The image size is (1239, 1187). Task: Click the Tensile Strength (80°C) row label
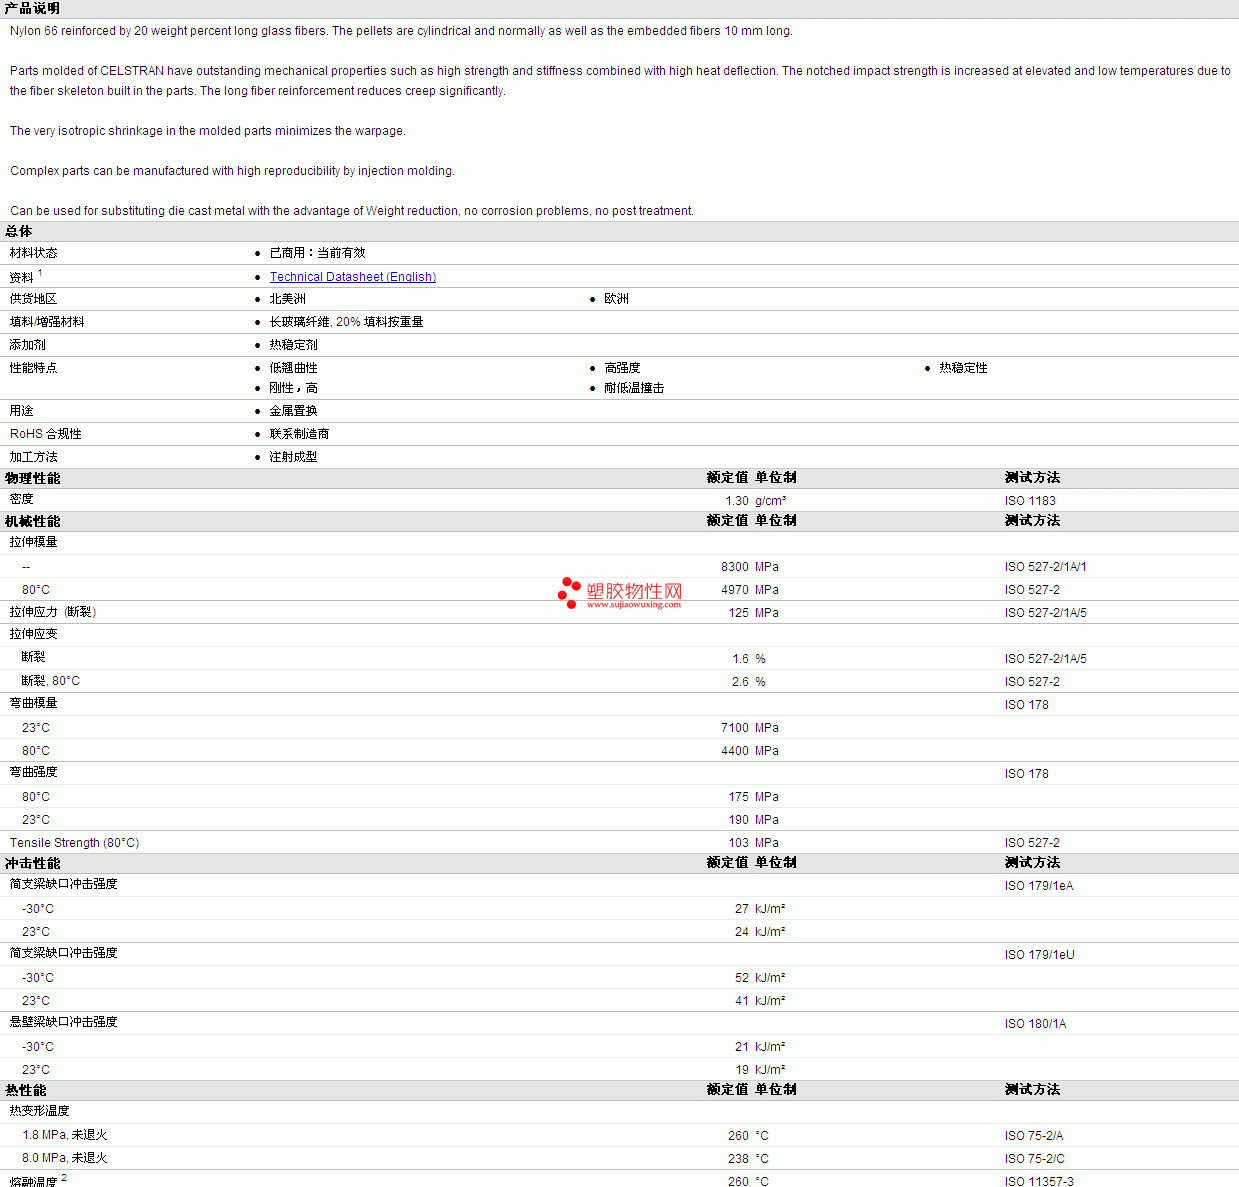75,843
